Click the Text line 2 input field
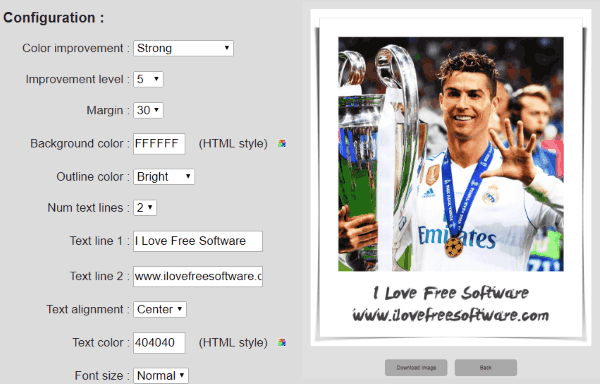 (x=198, y=276)
